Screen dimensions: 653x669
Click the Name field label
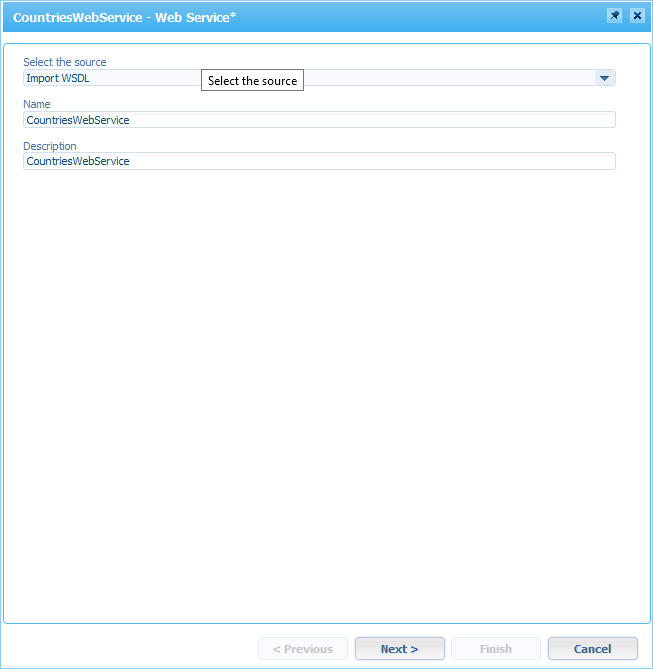point(37,104)
